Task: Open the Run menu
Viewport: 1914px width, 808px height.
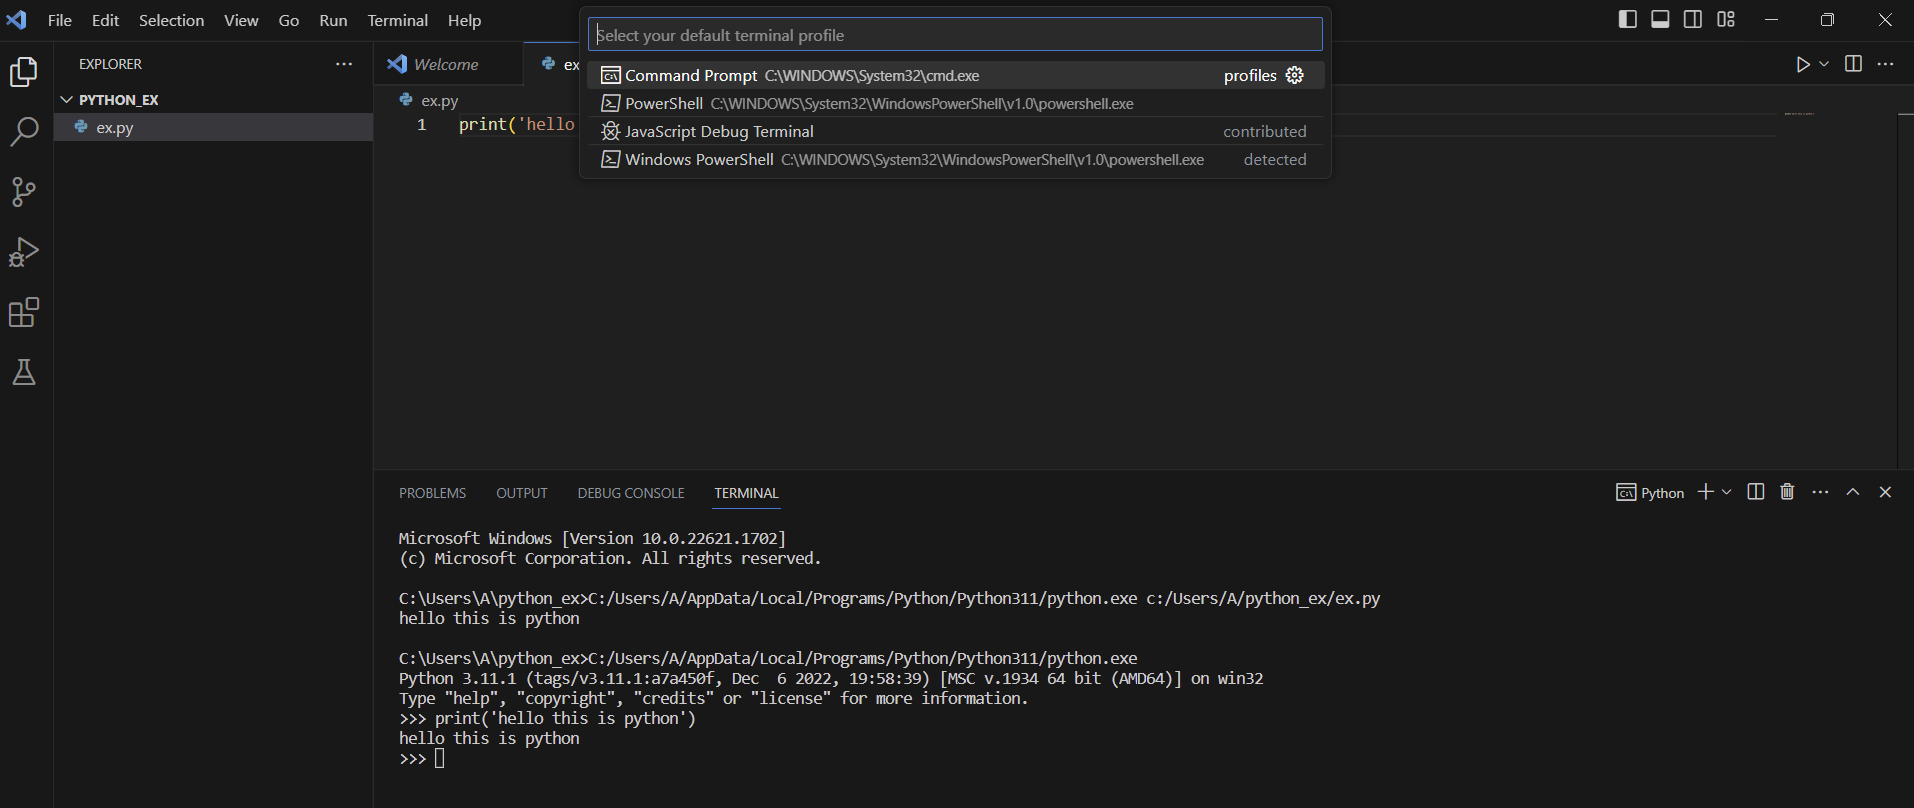Action: (x=333, y=20)
